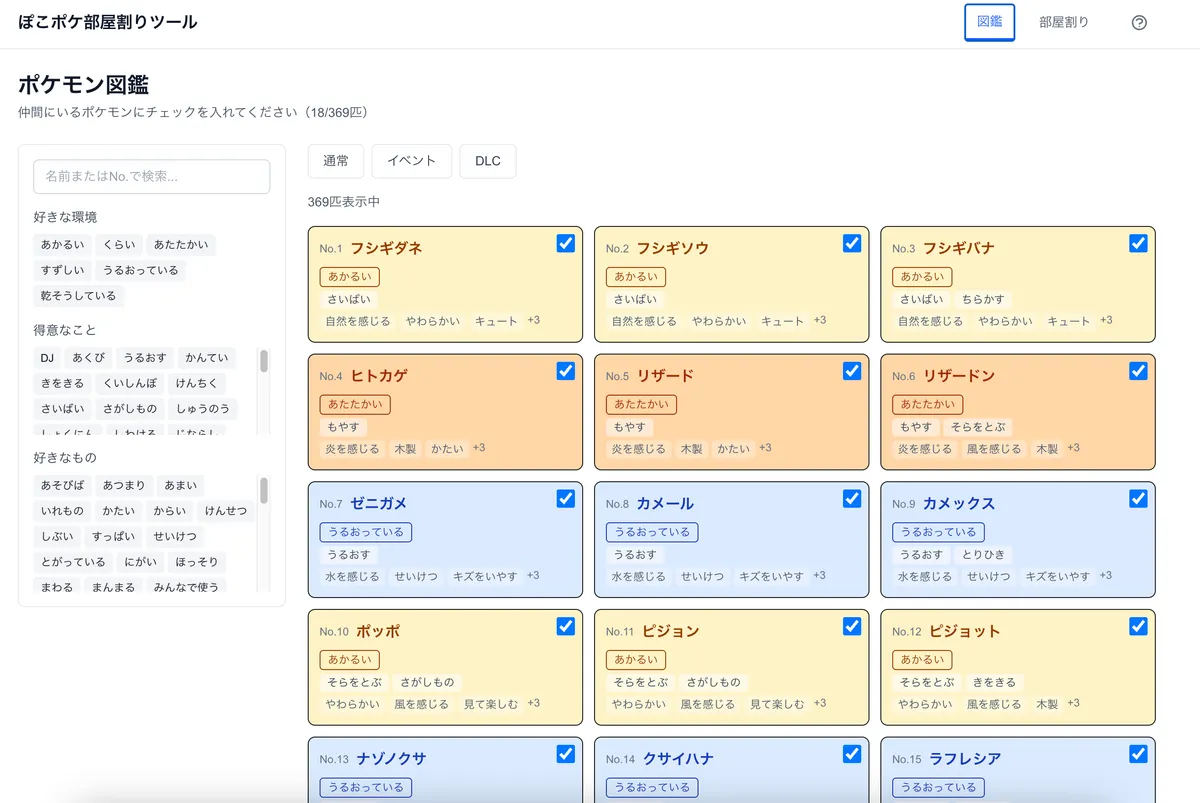The width and height of the screenshot is (1200, 803).
Task: Filter environment by すずしい
Action: click(x=62, y=270)
